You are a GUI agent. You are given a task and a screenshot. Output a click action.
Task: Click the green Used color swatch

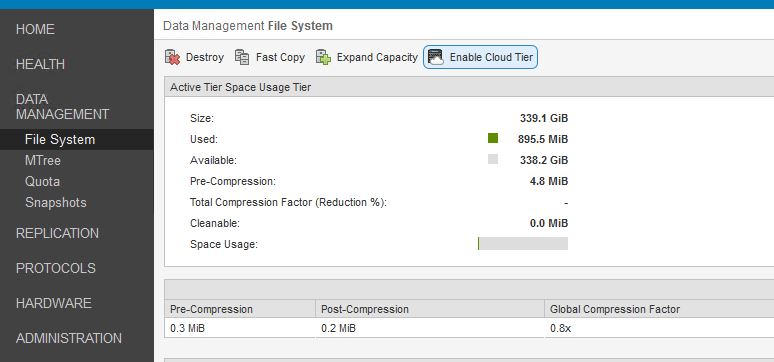[x=493, y=139]
